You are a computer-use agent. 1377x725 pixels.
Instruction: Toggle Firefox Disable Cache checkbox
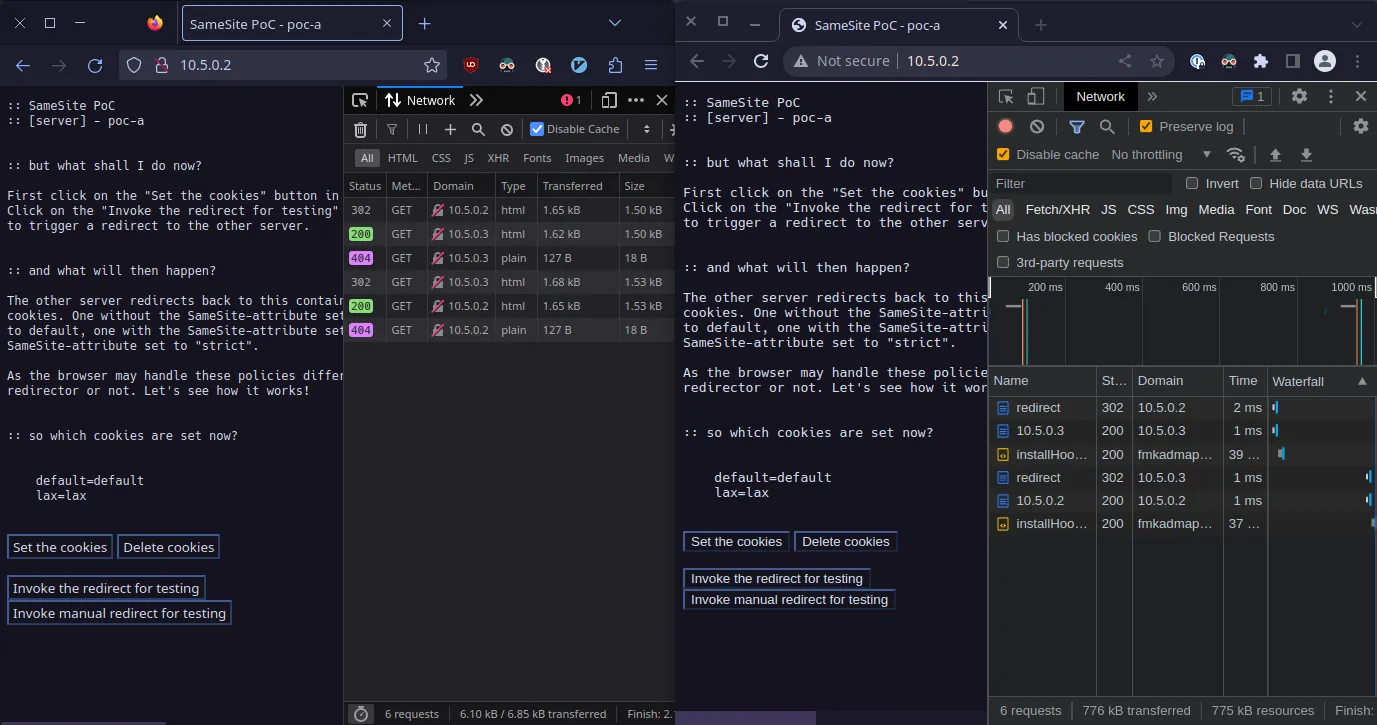[537, 129]
